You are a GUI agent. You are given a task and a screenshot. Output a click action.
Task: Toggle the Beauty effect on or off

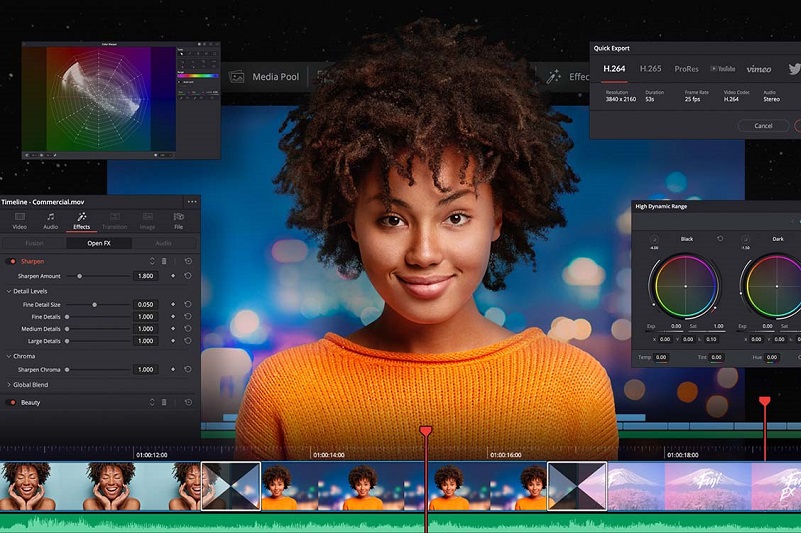pos(12,402)
